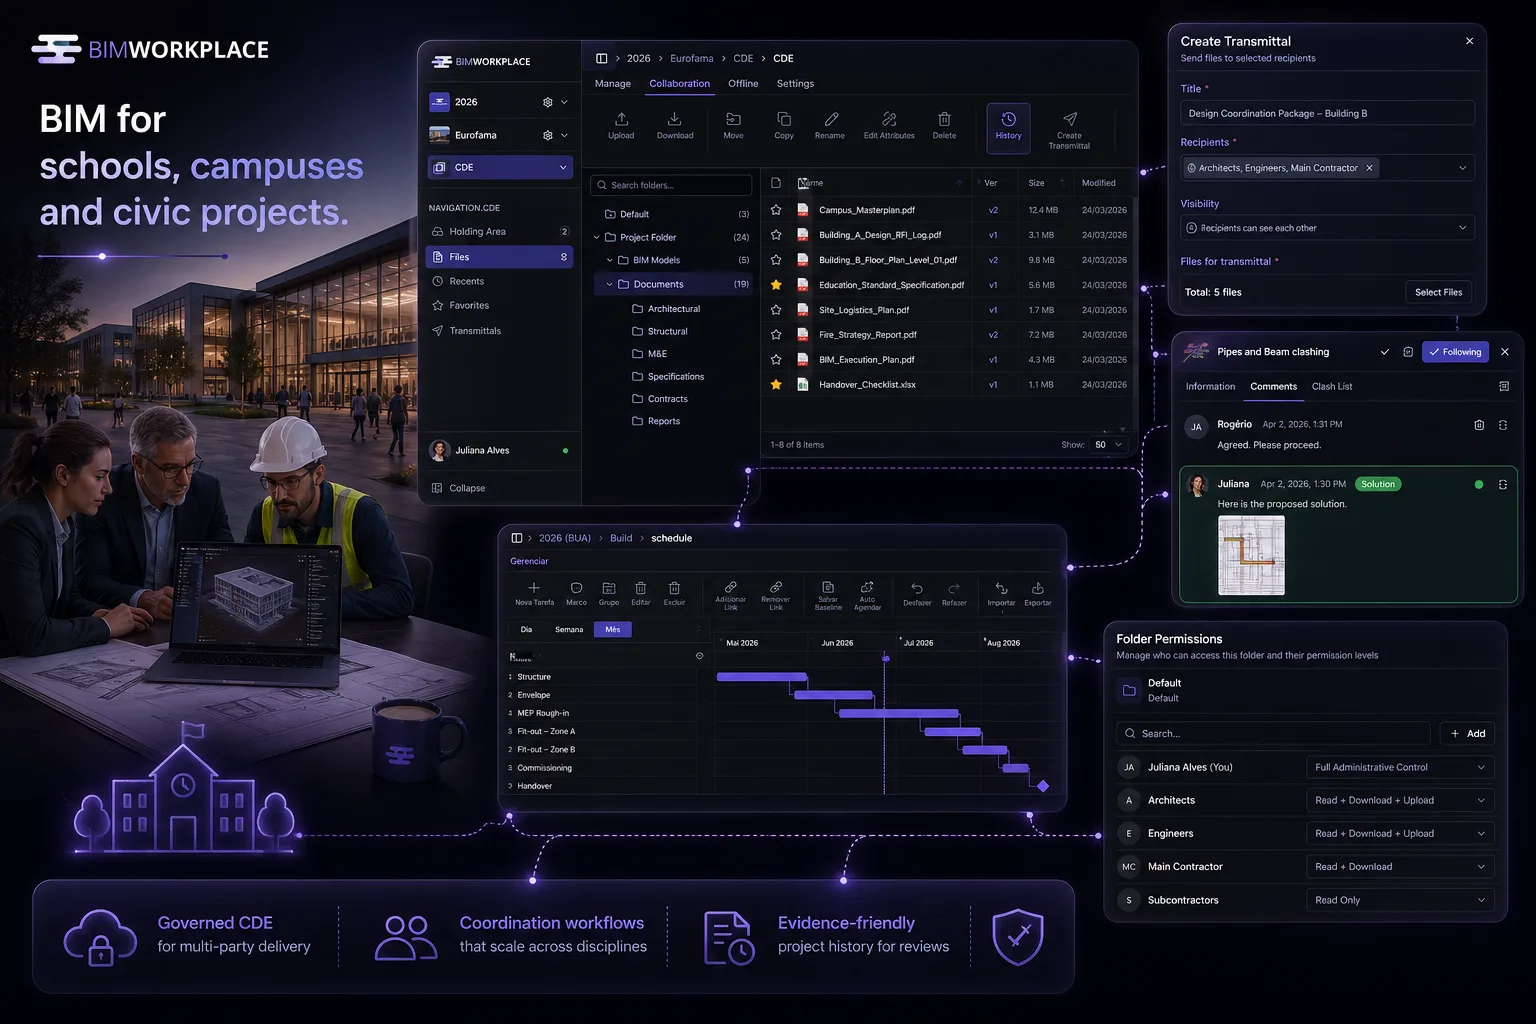This screenshot has width=1536, height=1024.
Task: Open the Clash List tab
Action: tap(1331, 387)
